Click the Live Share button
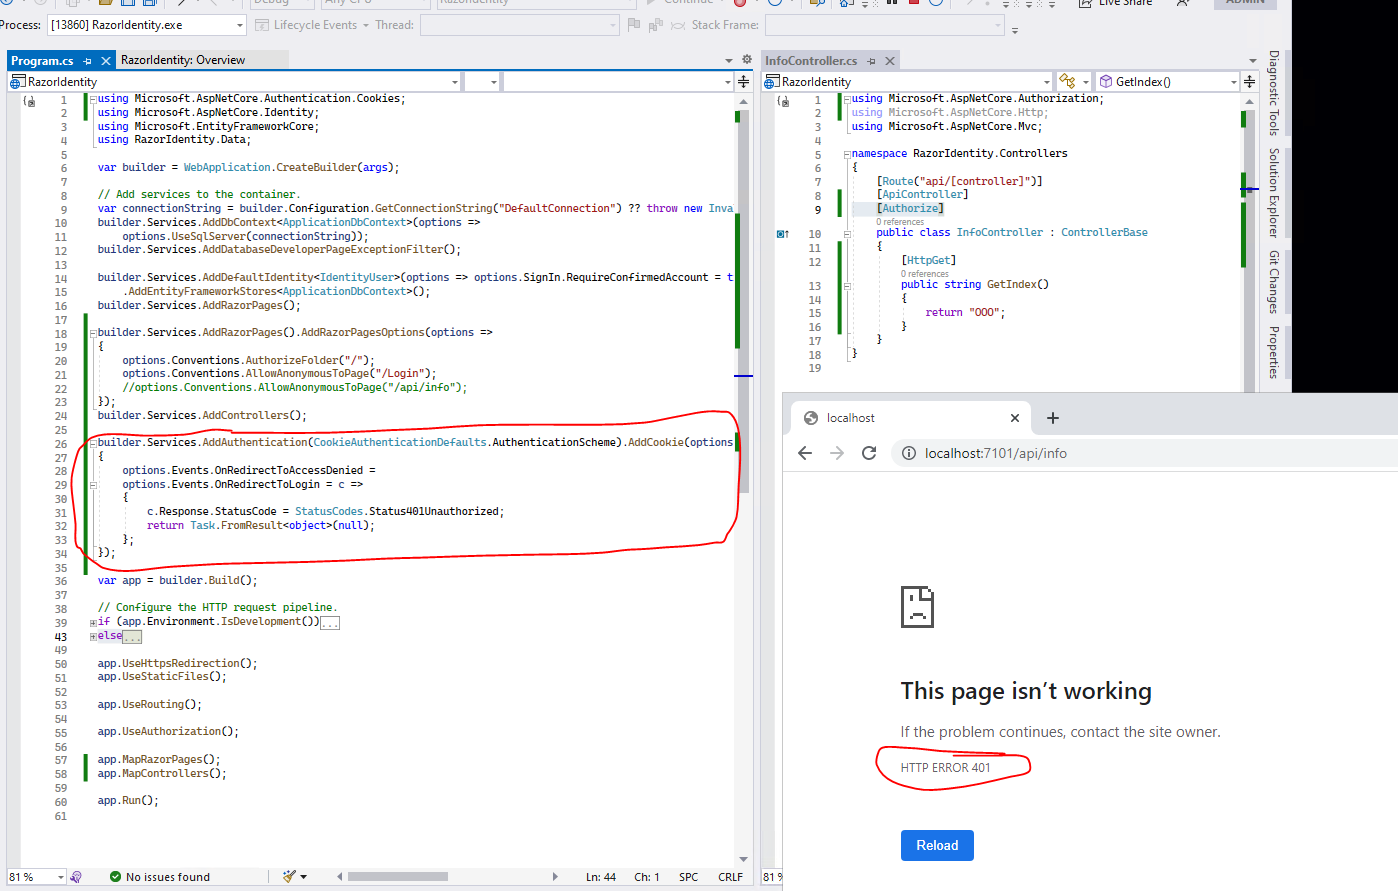 [x=1116, y=3]
